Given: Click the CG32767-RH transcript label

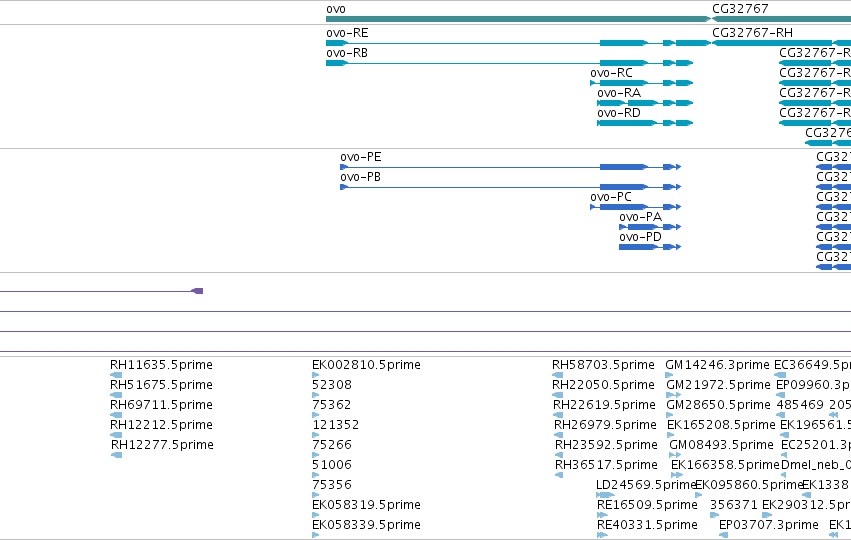Looking at the screenshot, I should pyautogui.click(x=752, y=33).
